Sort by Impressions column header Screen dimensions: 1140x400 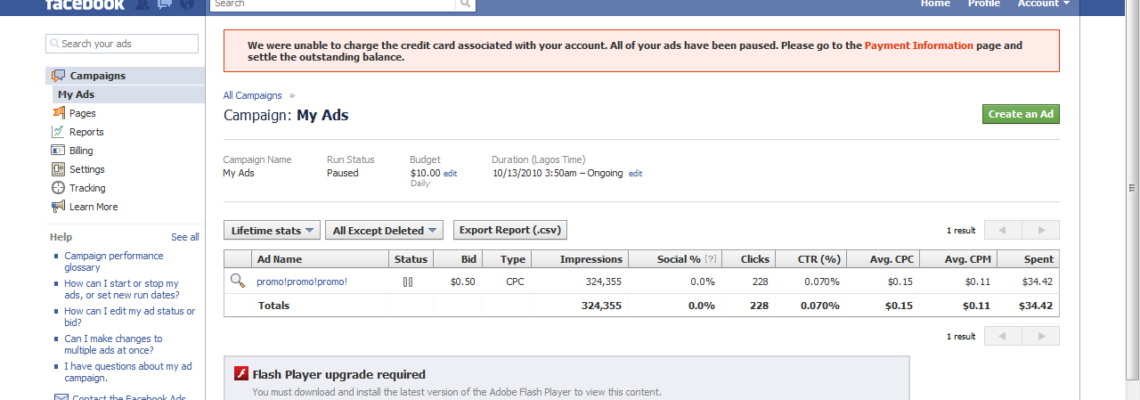579,259
